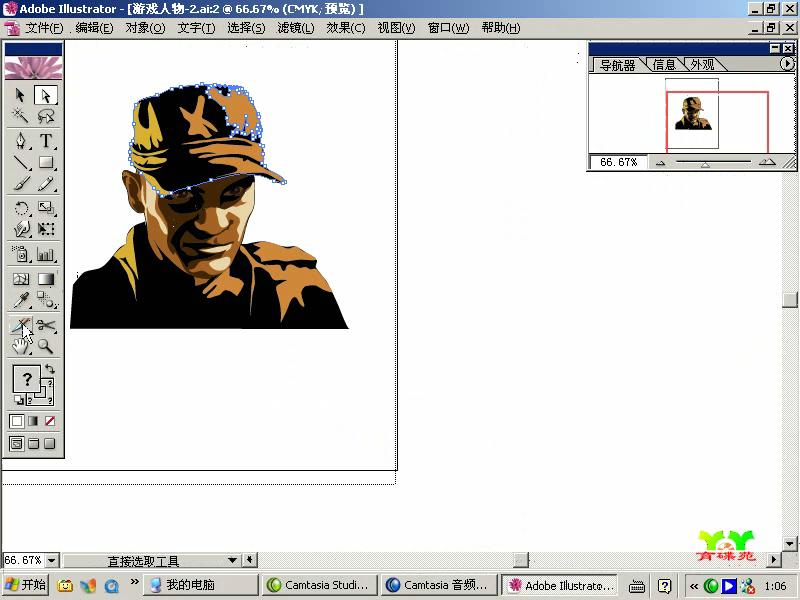
Task: Open the 编辑(E) menu
Action: 94,28
